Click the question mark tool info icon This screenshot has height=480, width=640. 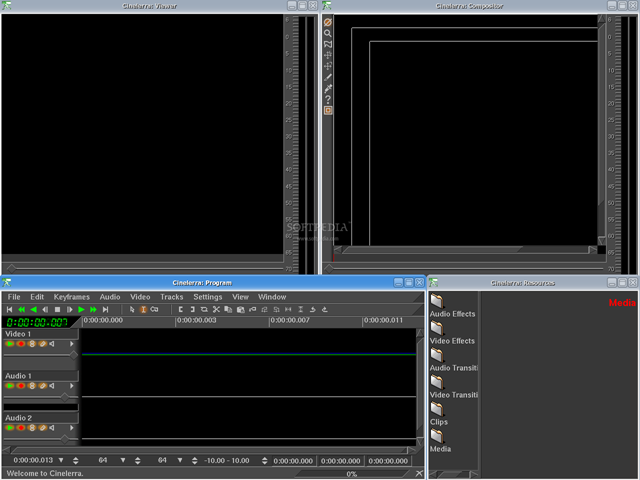pos(328,99)
